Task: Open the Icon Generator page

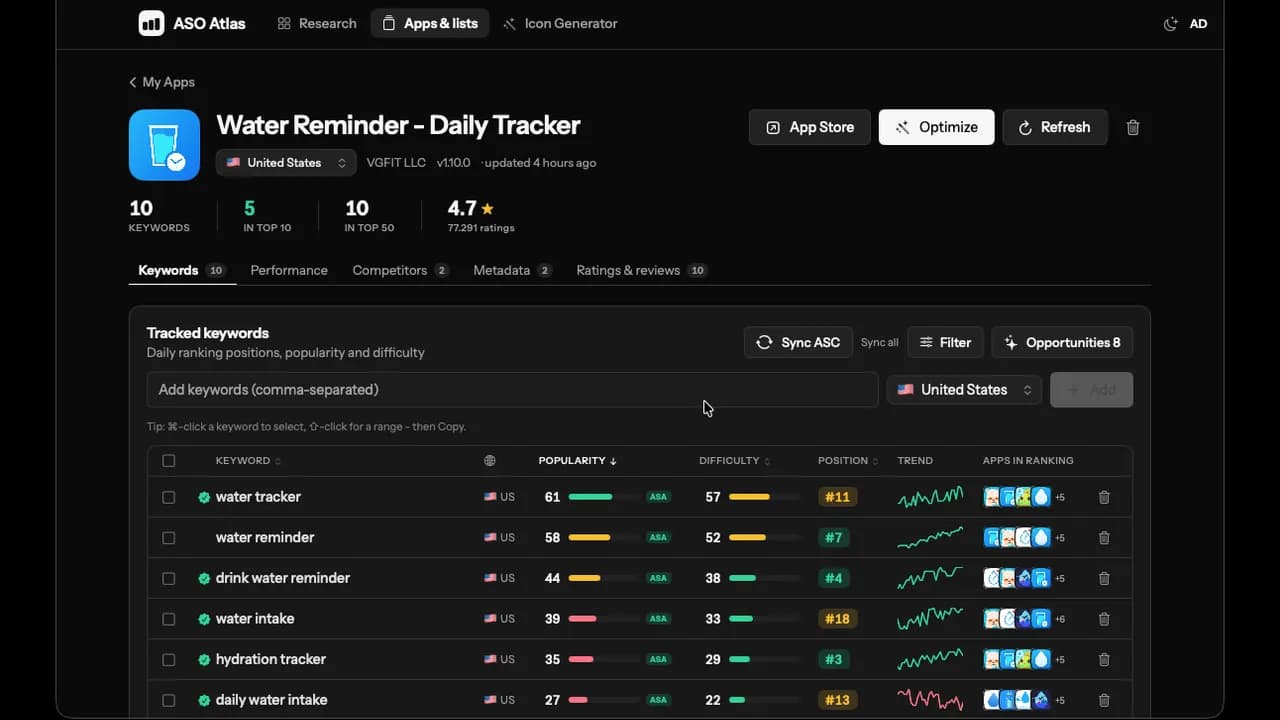Action: click(560, 23)
